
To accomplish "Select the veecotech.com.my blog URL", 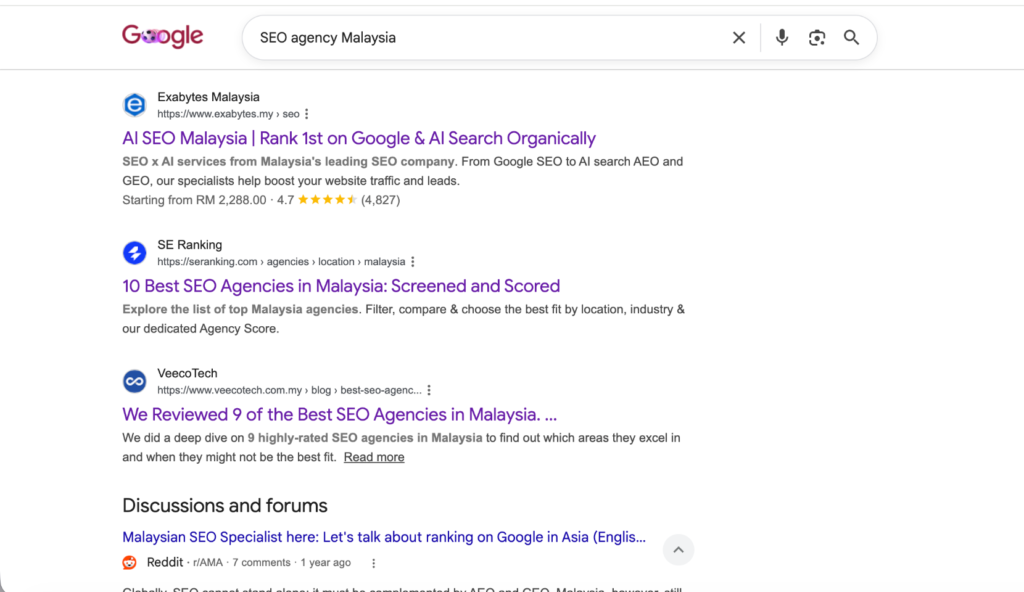I will click(289, 390).
